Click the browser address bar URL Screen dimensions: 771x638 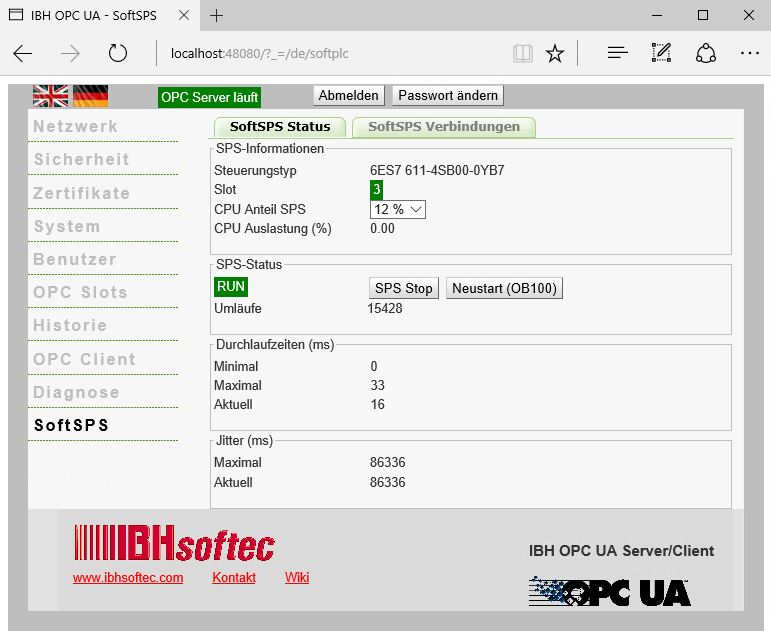tap(260, 53)
